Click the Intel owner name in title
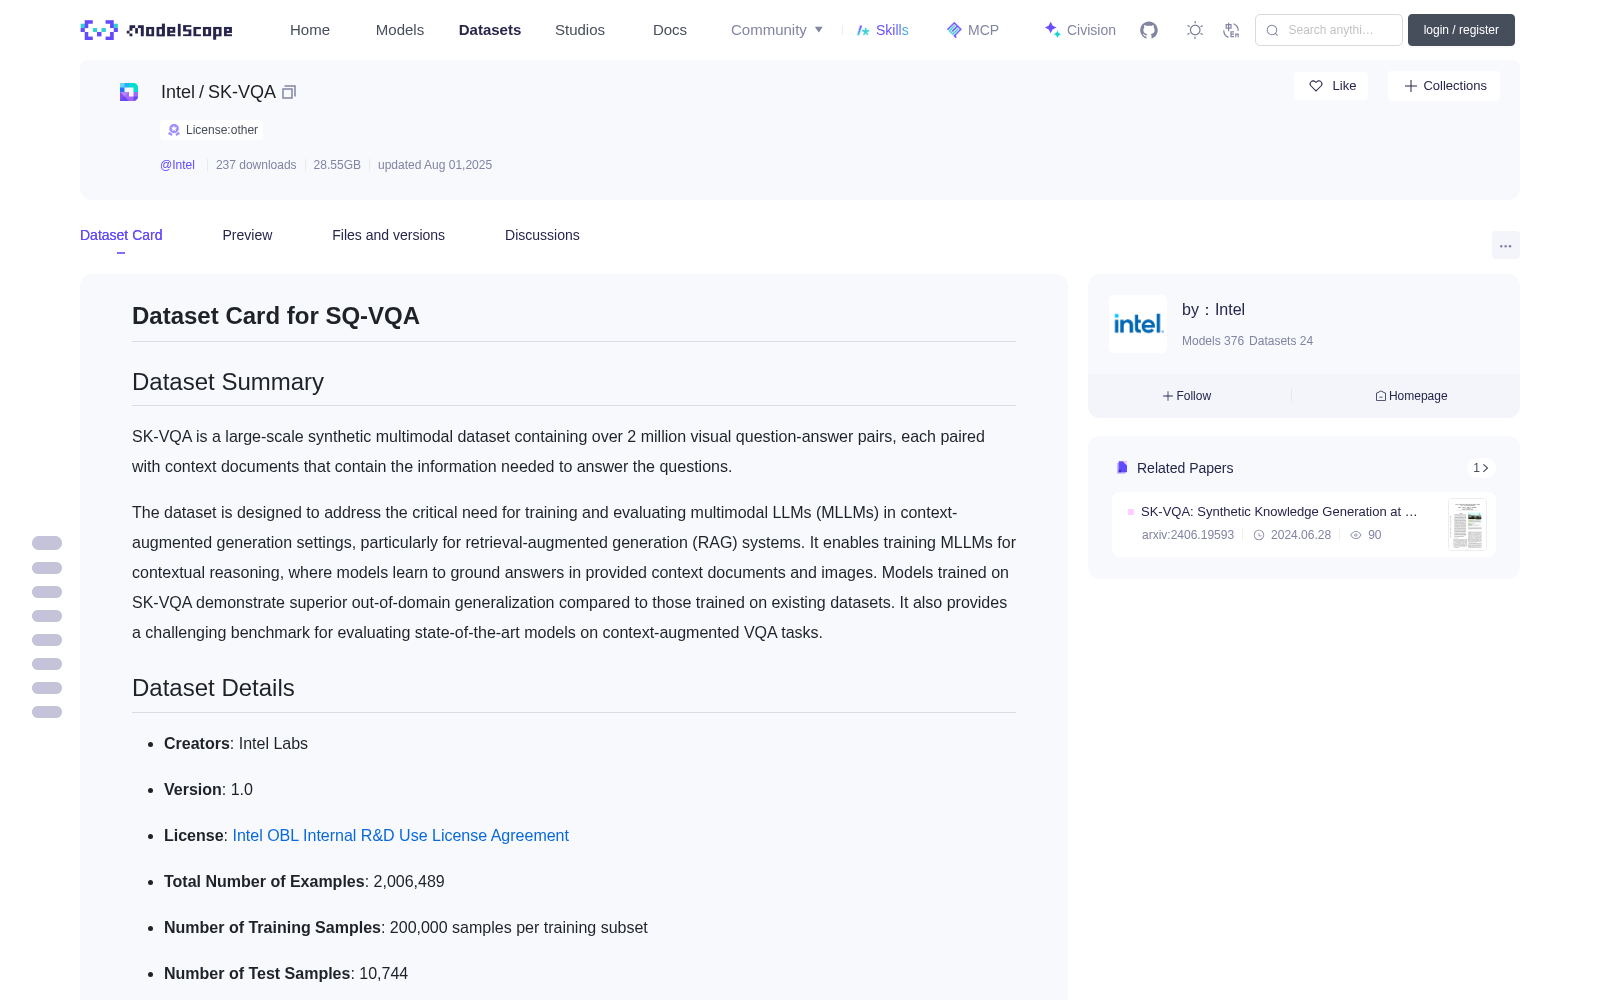Screen dimensions: 1600x1000 coord(178,92)
